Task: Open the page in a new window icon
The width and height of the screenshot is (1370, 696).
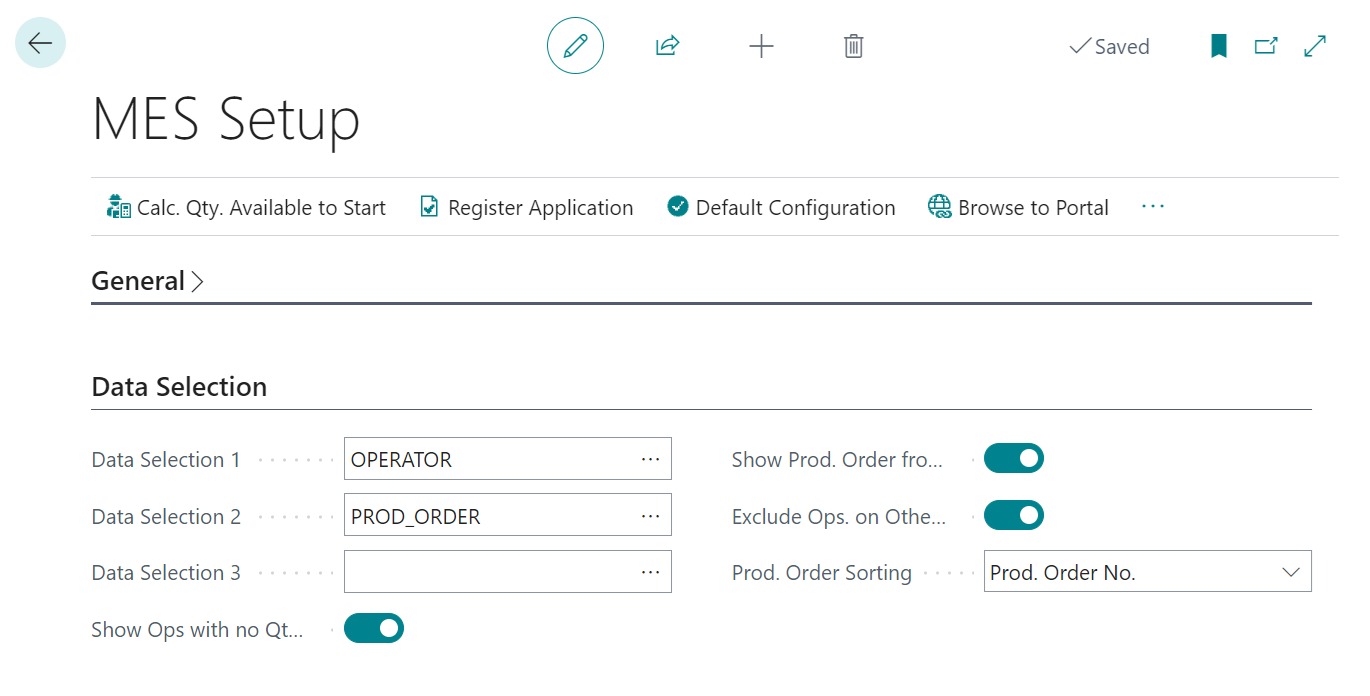Action: click(x=1266, y=46)
